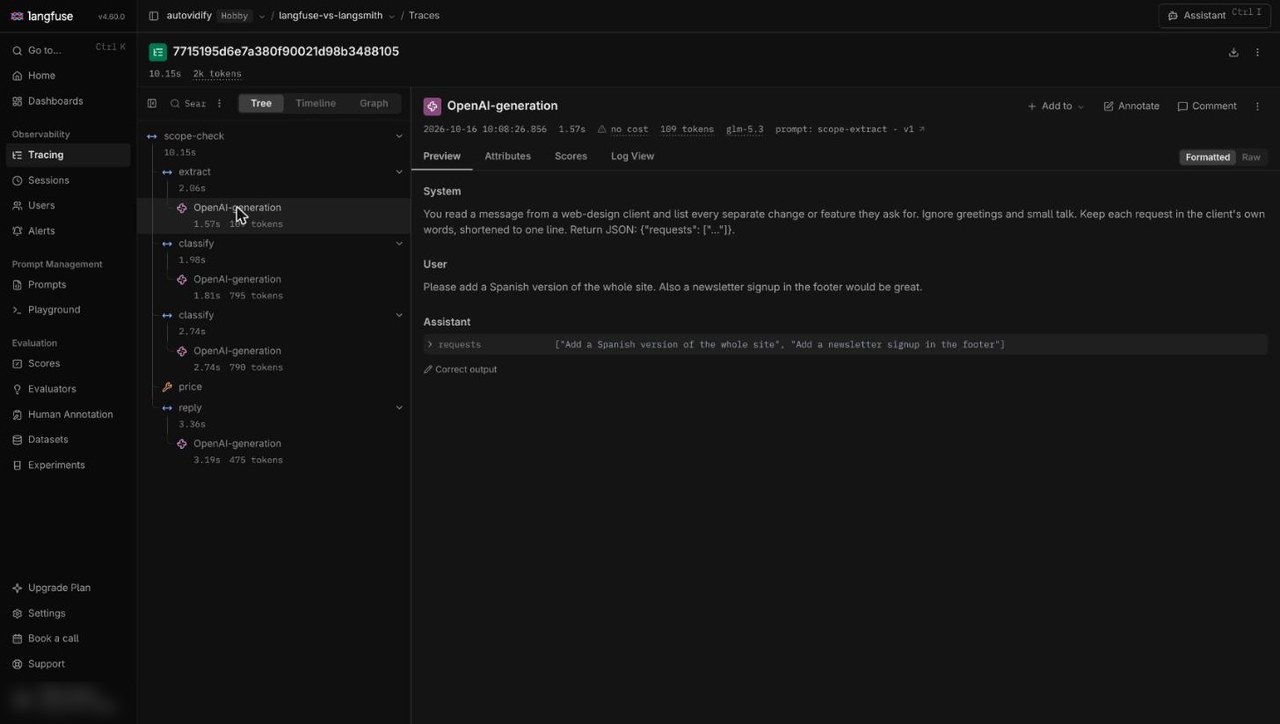Switch trace view to Timeline

[x=315, y=103]
